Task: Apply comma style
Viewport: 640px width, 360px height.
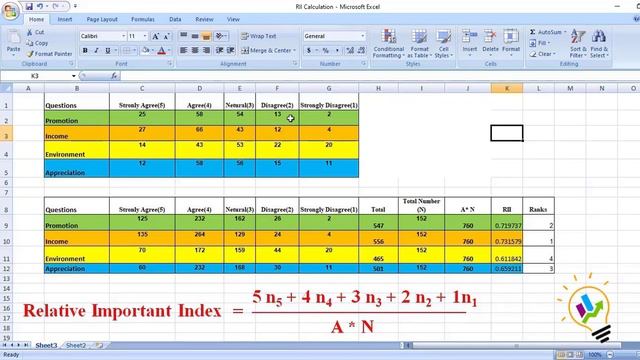Action: pyautogui.click(x=337, y=50)
